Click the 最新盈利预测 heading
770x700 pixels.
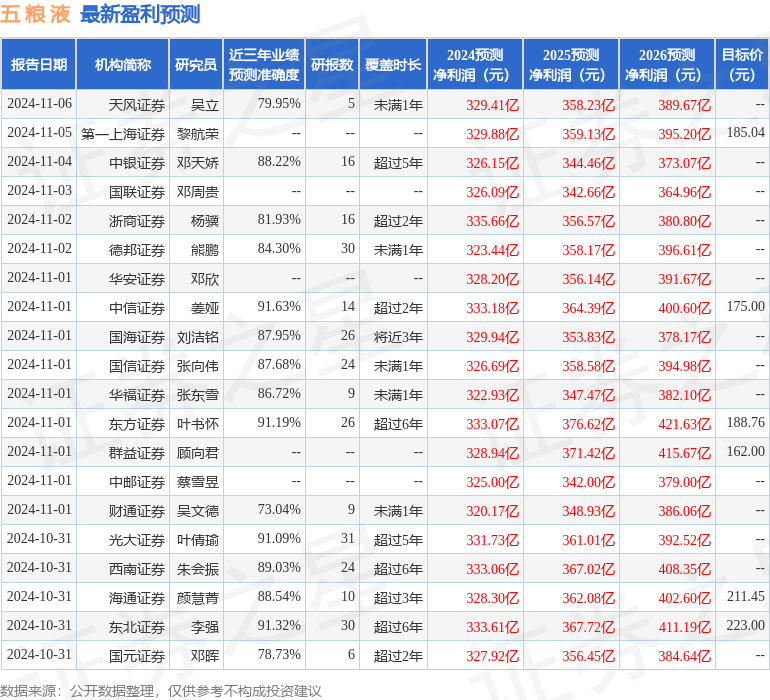(140, 14)
